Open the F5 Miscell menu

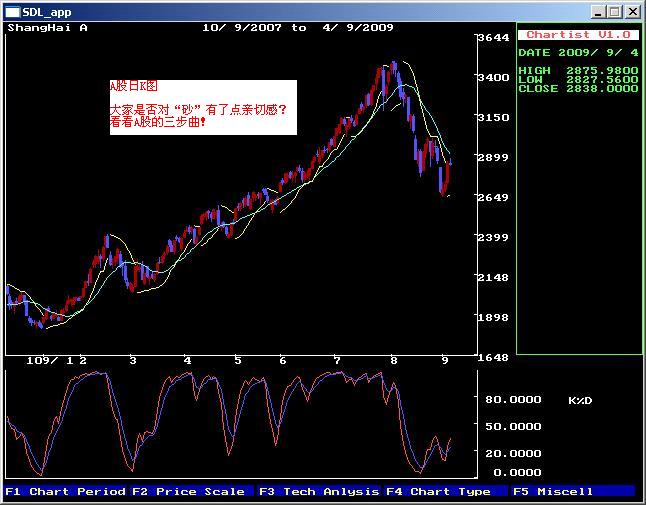(x=573, y=491)
